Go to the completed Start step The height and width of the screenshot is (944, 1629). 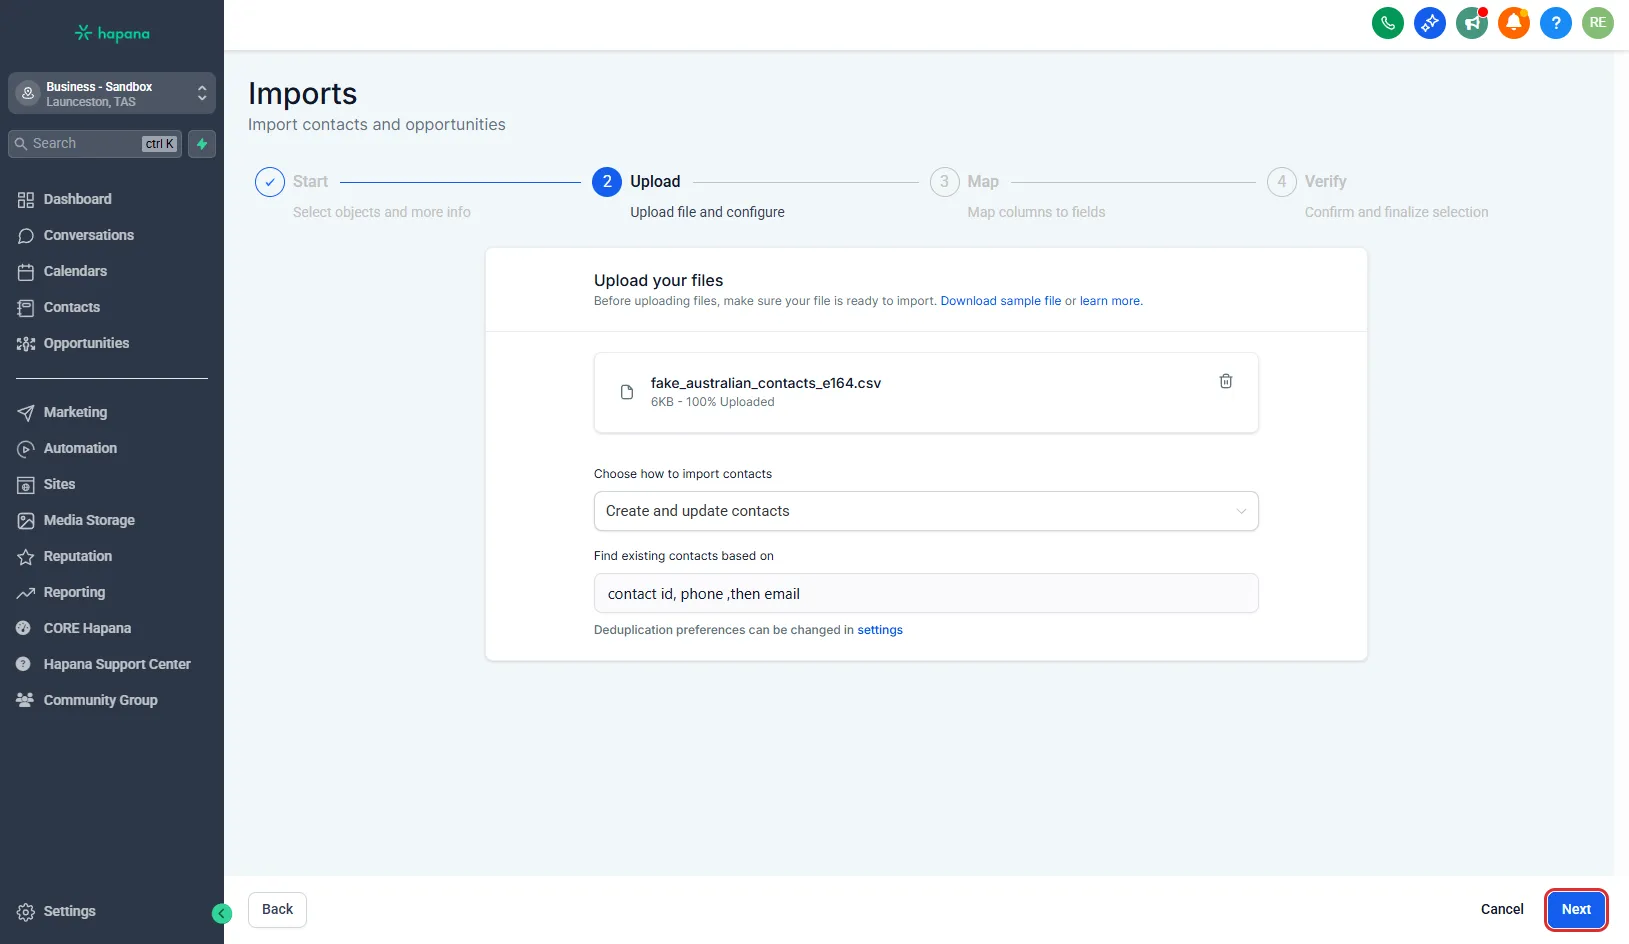tap(270, 182)
